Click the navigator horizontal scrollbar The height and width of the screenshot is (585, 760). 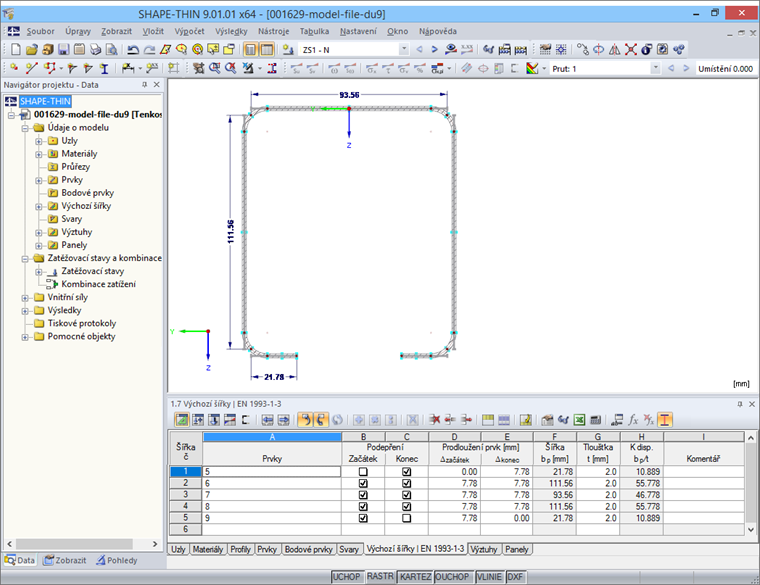74,544
